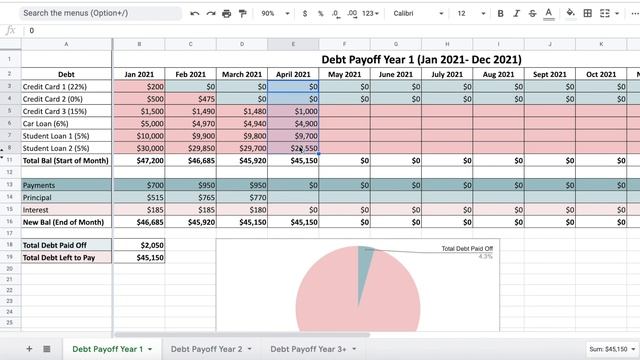This screenshot has height=360, width=640.
Task: Open Debt Payoff Year 2 tab arrow menu
Action: pos(249,349)
